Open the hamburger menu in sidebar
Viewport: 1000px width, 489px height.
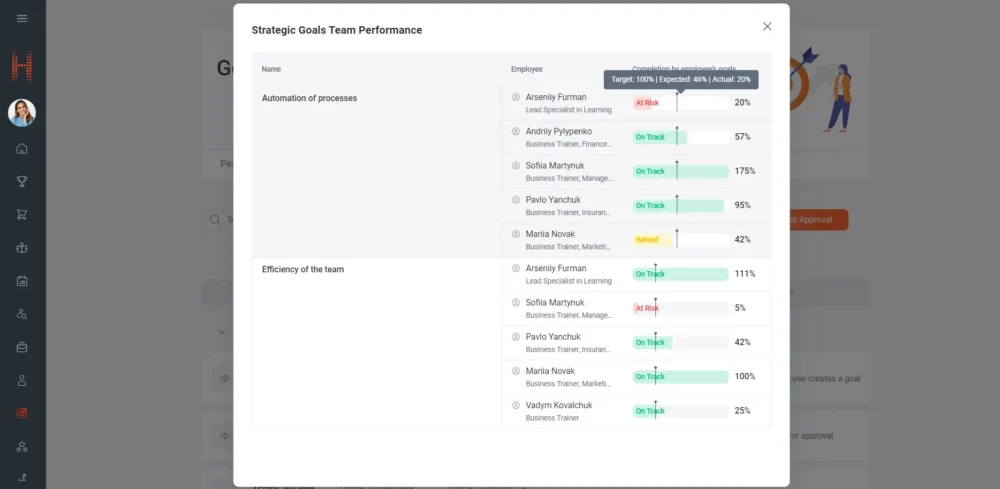[22, 19]
